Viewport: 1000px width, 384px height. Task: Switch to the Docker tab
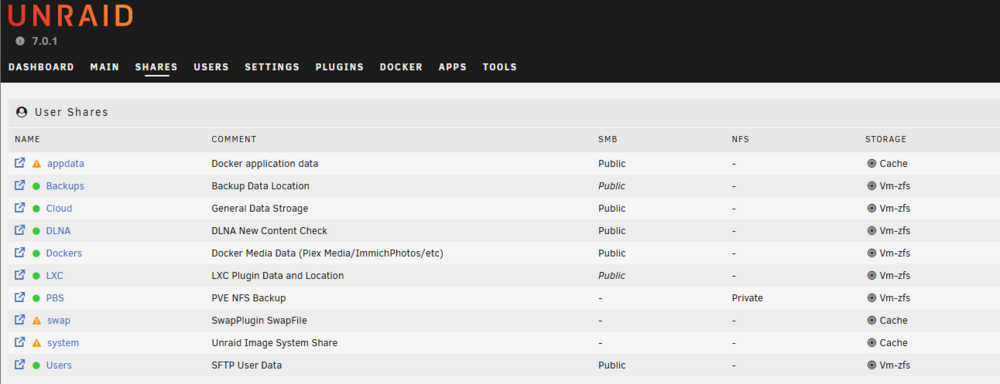(x=401, y=67)
